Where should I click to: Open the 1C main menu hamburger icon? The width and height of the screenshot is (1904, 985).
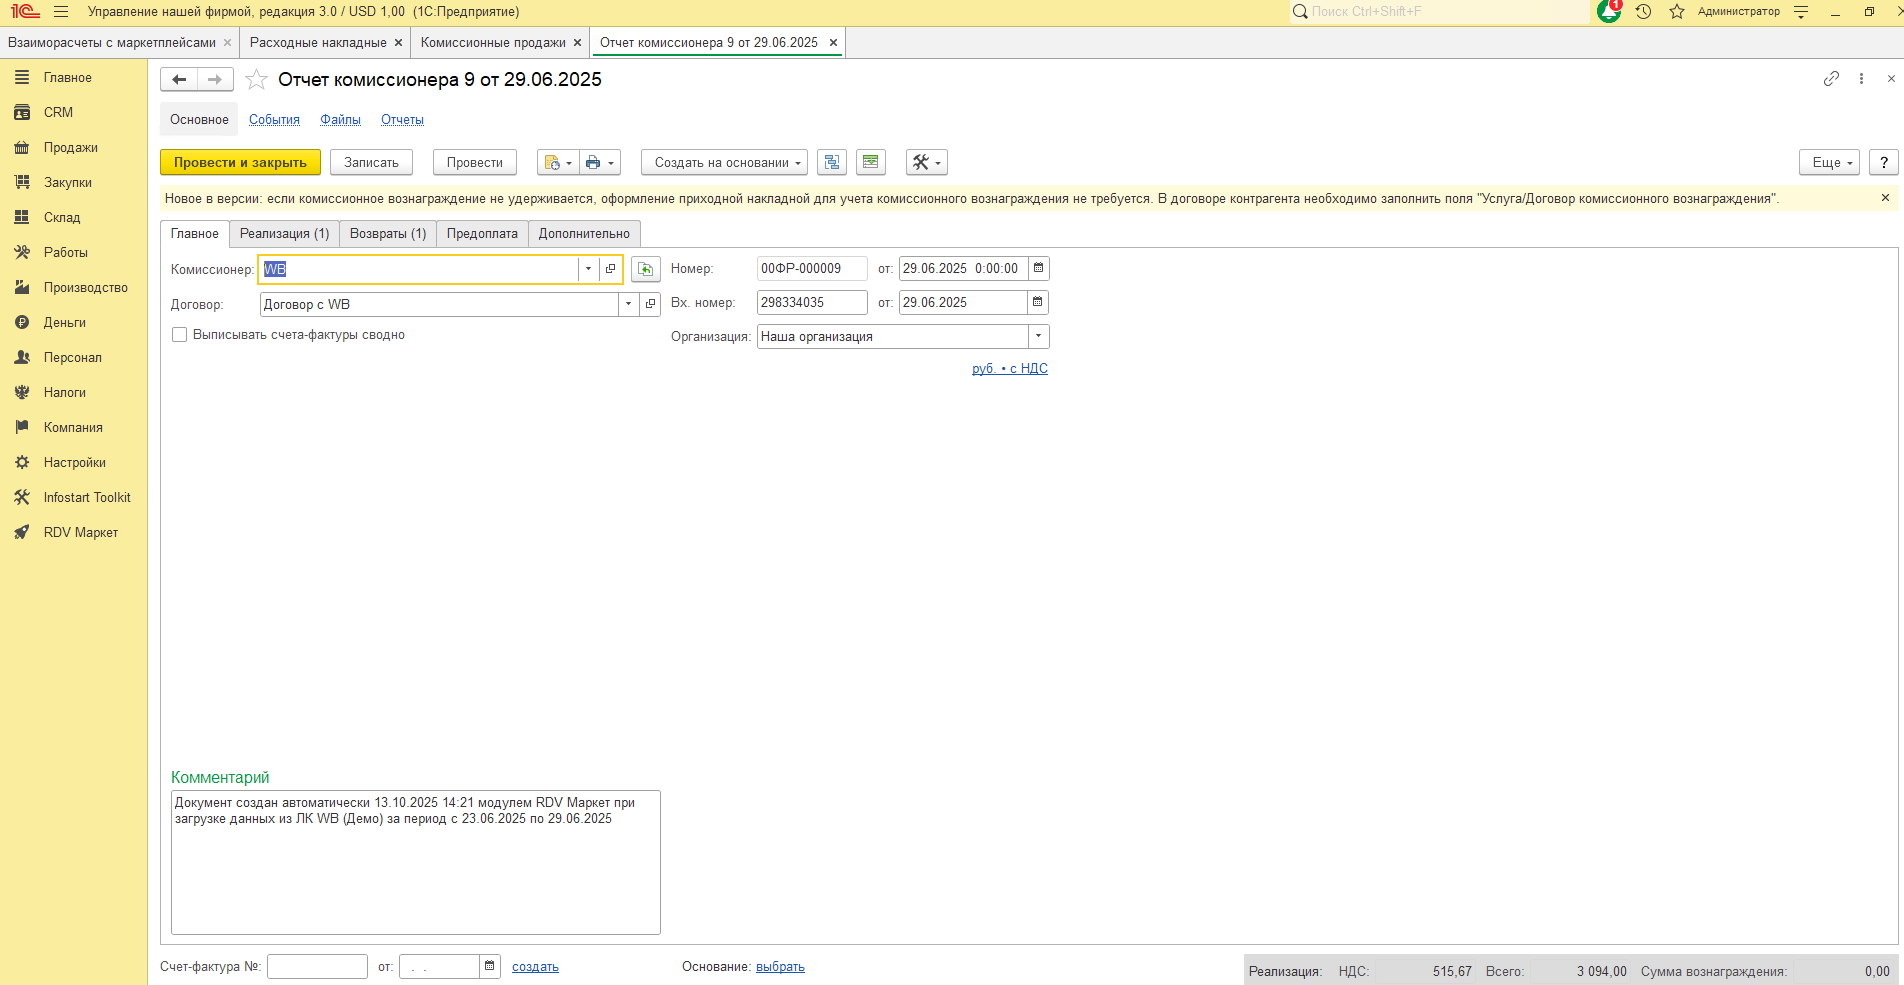click(61, 12)
